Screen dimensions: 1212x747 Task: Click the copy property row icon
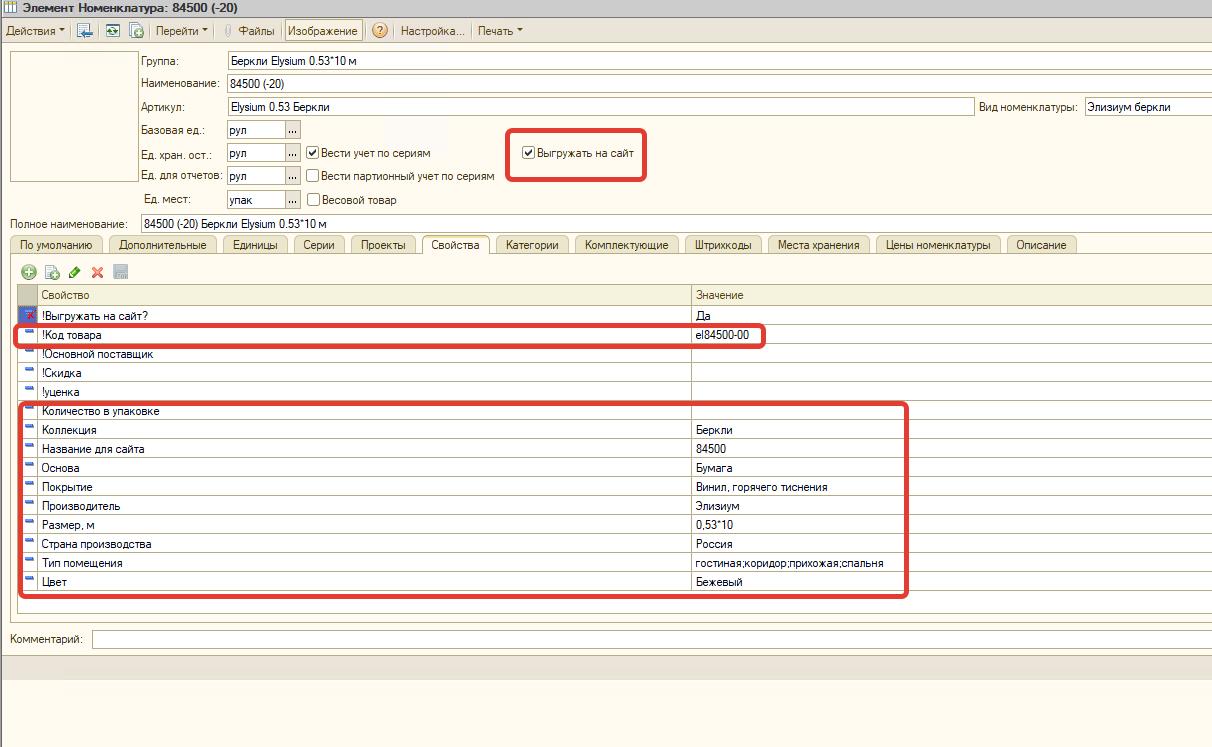point(52,272)
